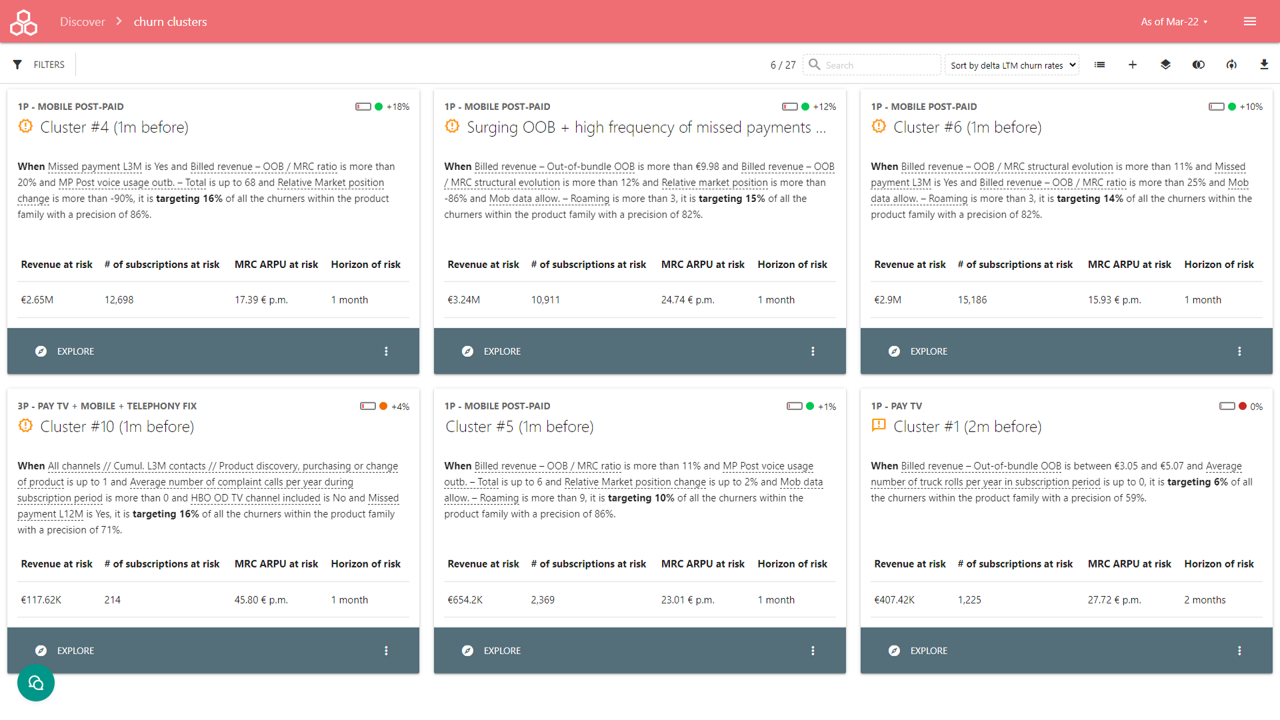Click the layers stack icon
This screenshot has height=720, width=1280.
point(1166,65)
